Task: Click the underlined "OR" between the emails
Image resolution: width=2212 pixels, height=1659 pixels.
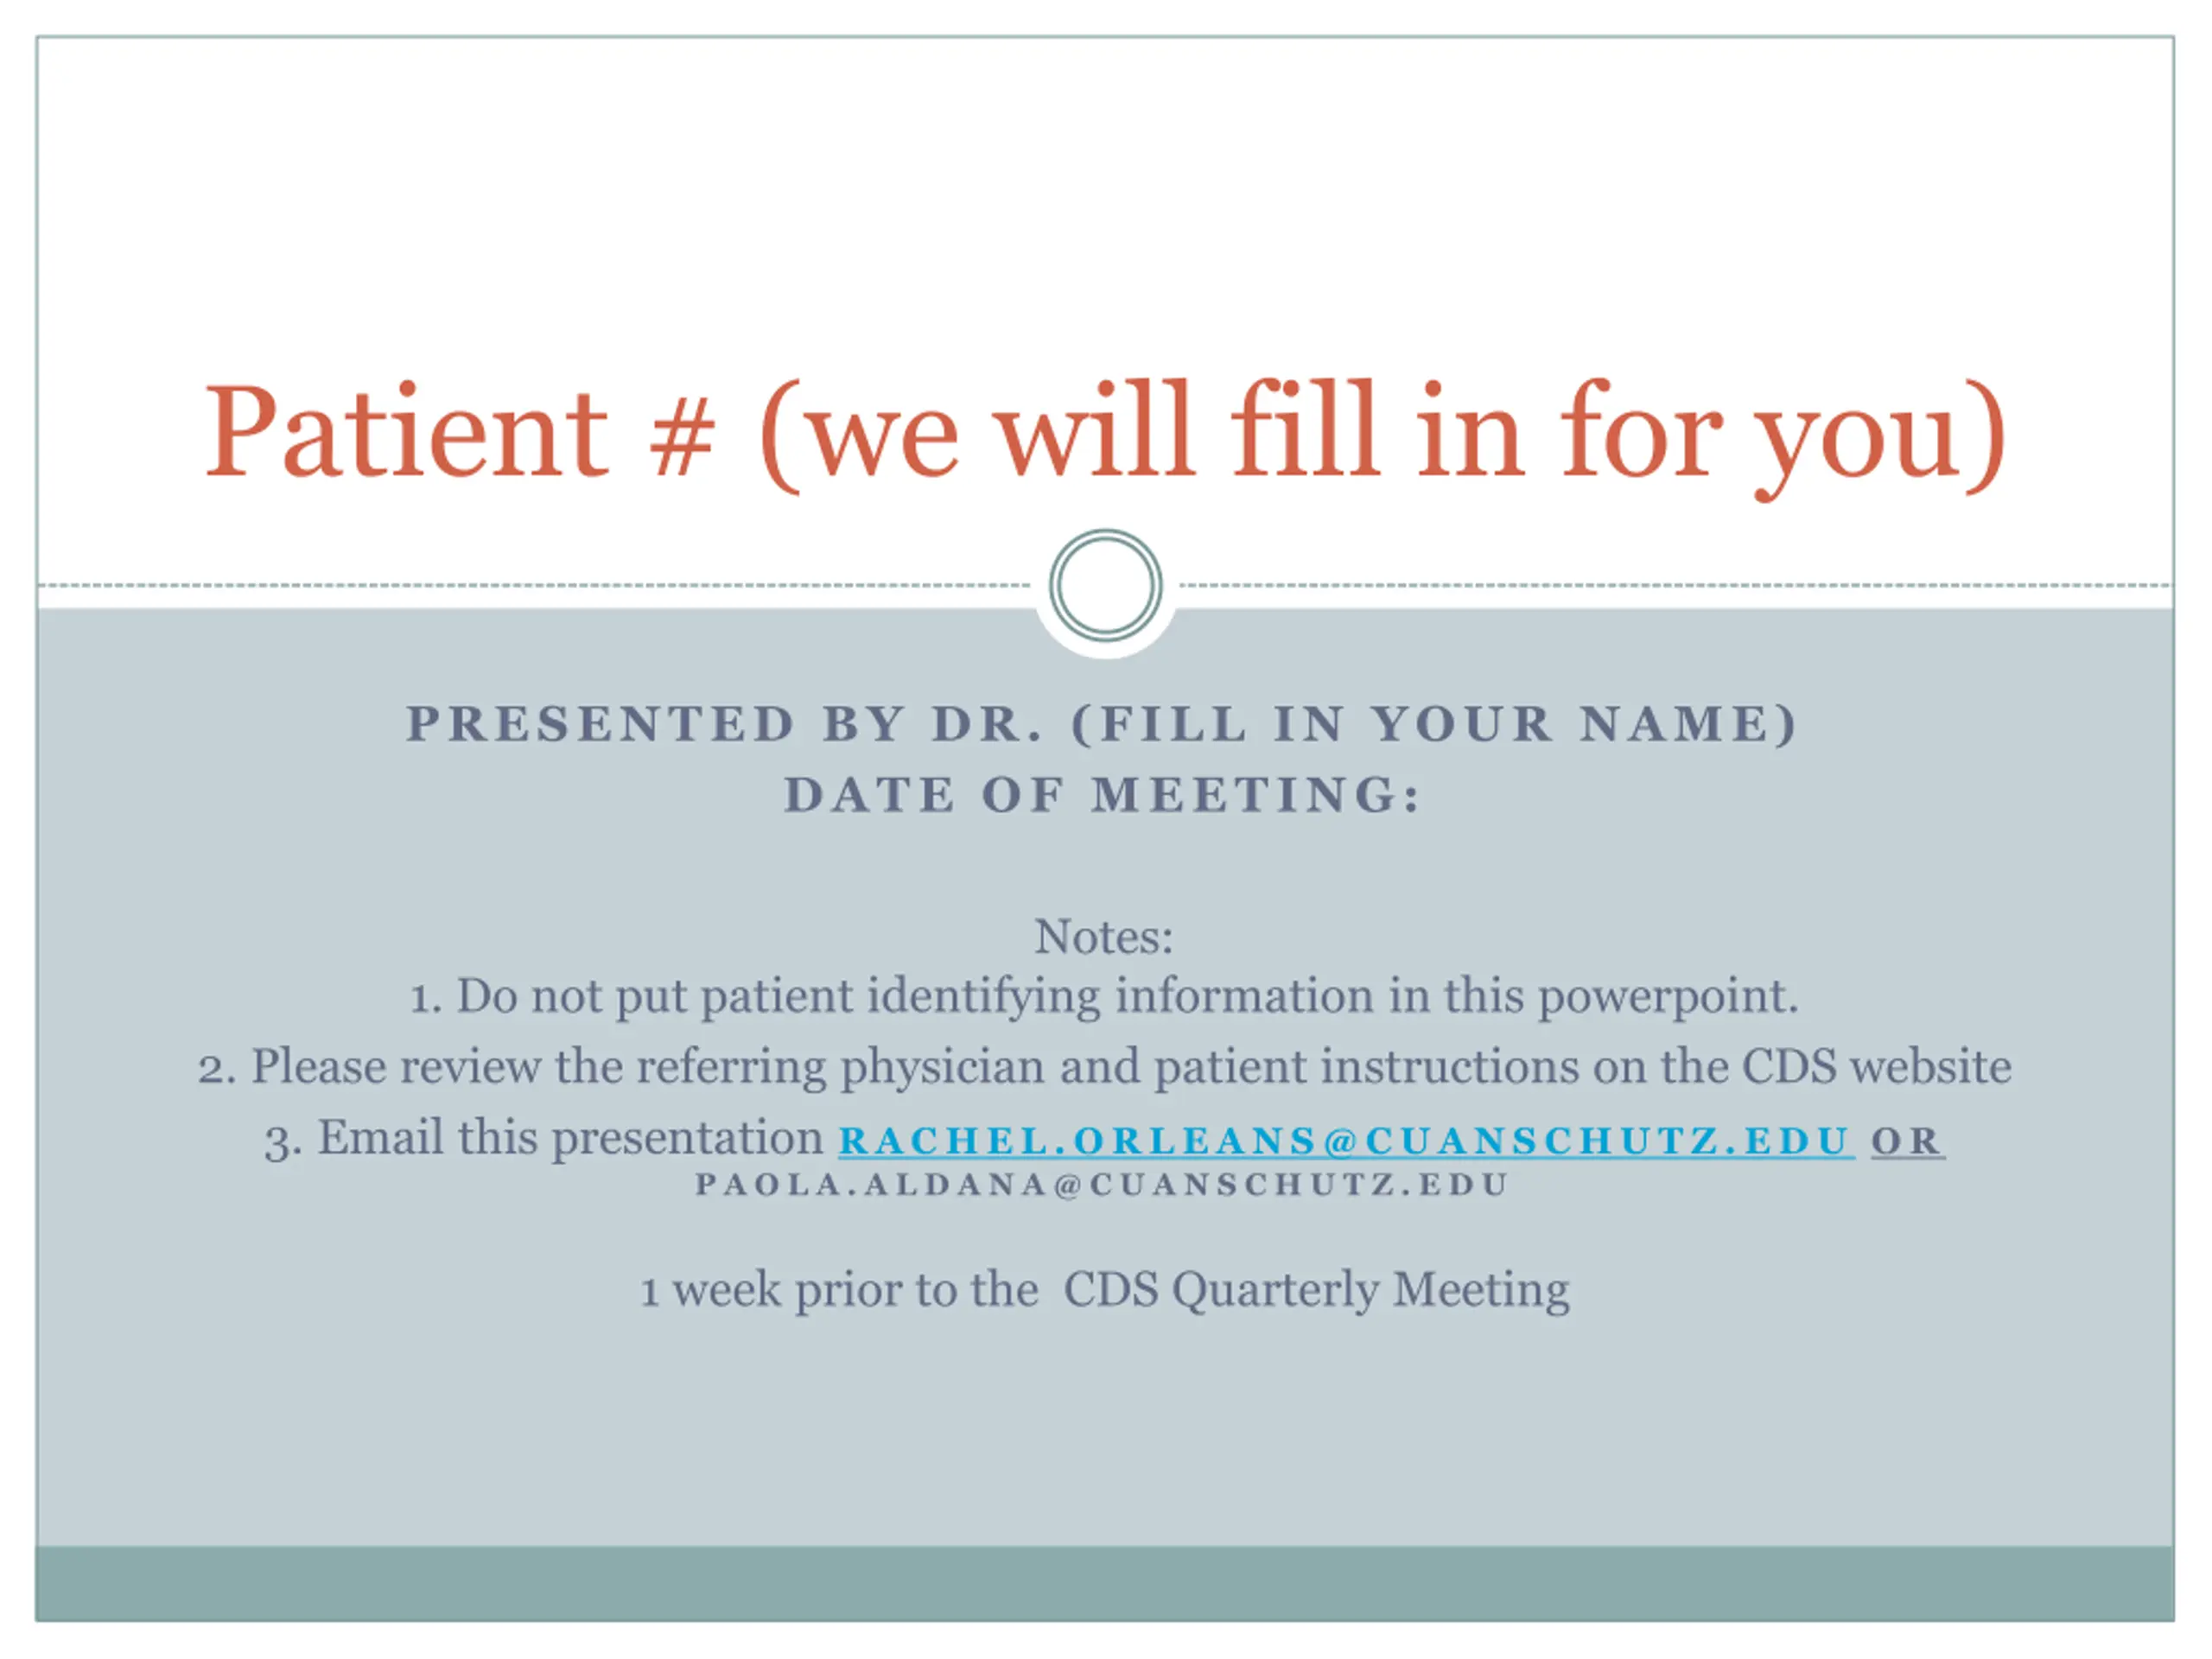Action: 1906,1141
